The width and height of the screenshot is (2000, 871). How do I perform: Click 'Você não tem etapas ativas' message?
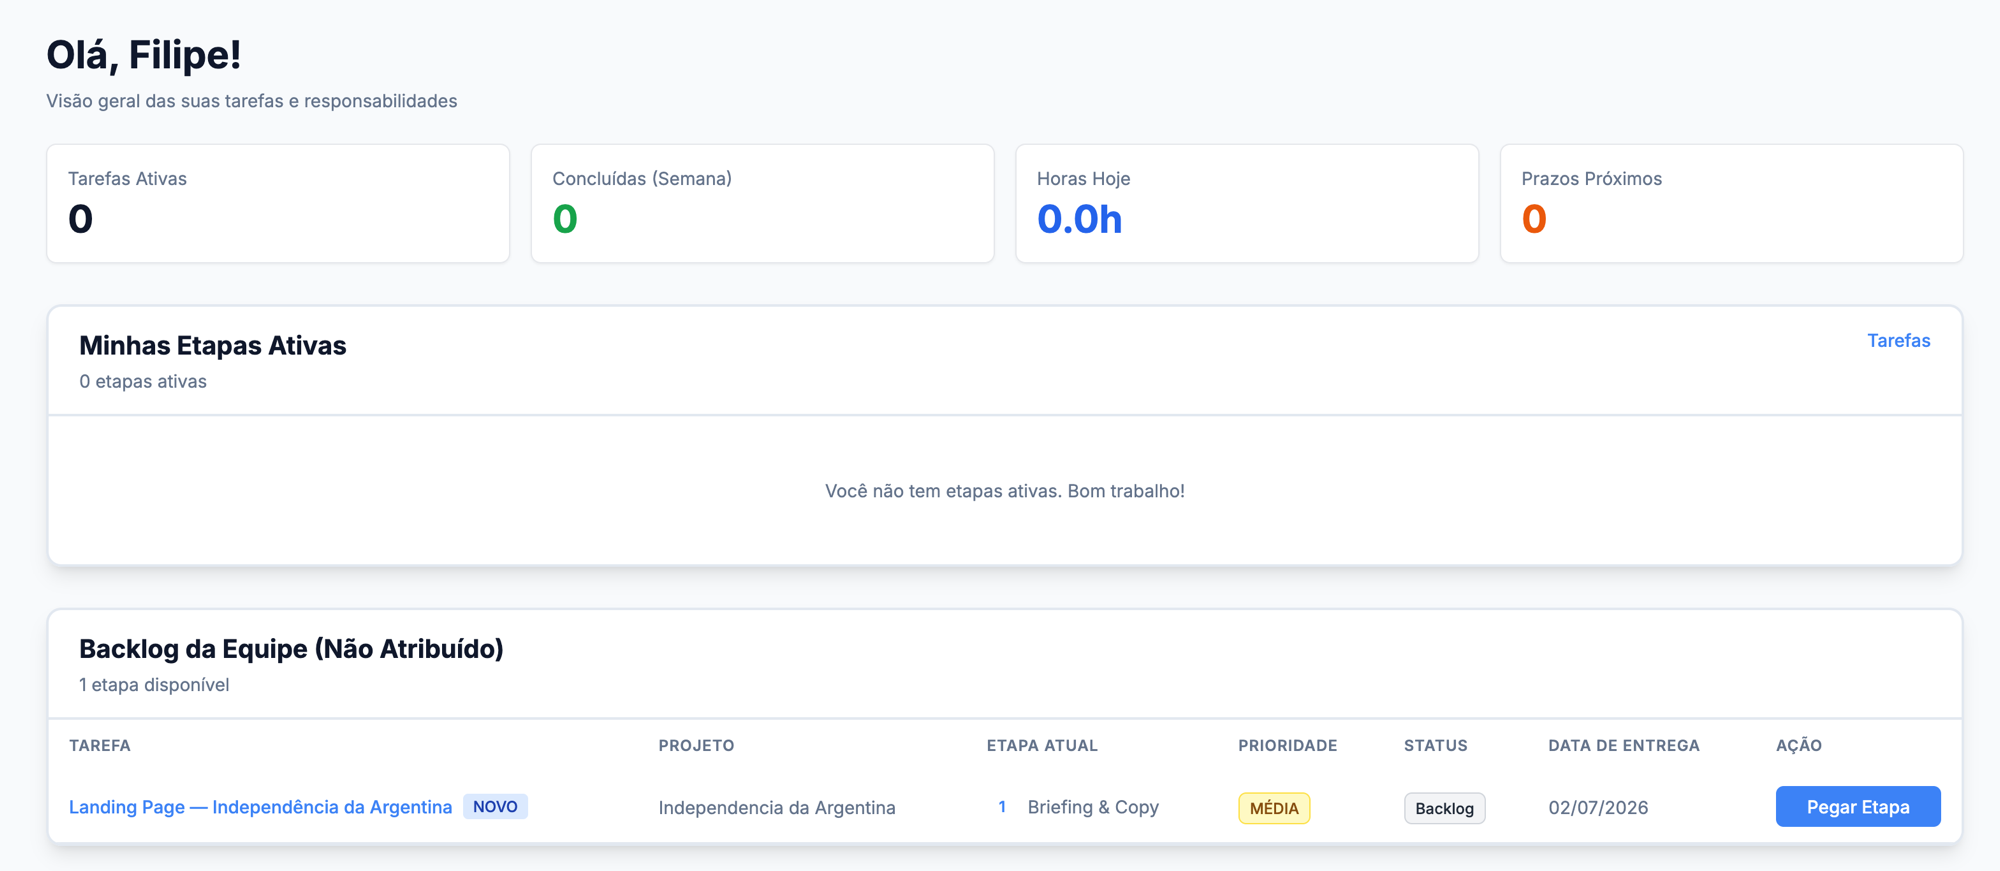[x=1005, y=491]
